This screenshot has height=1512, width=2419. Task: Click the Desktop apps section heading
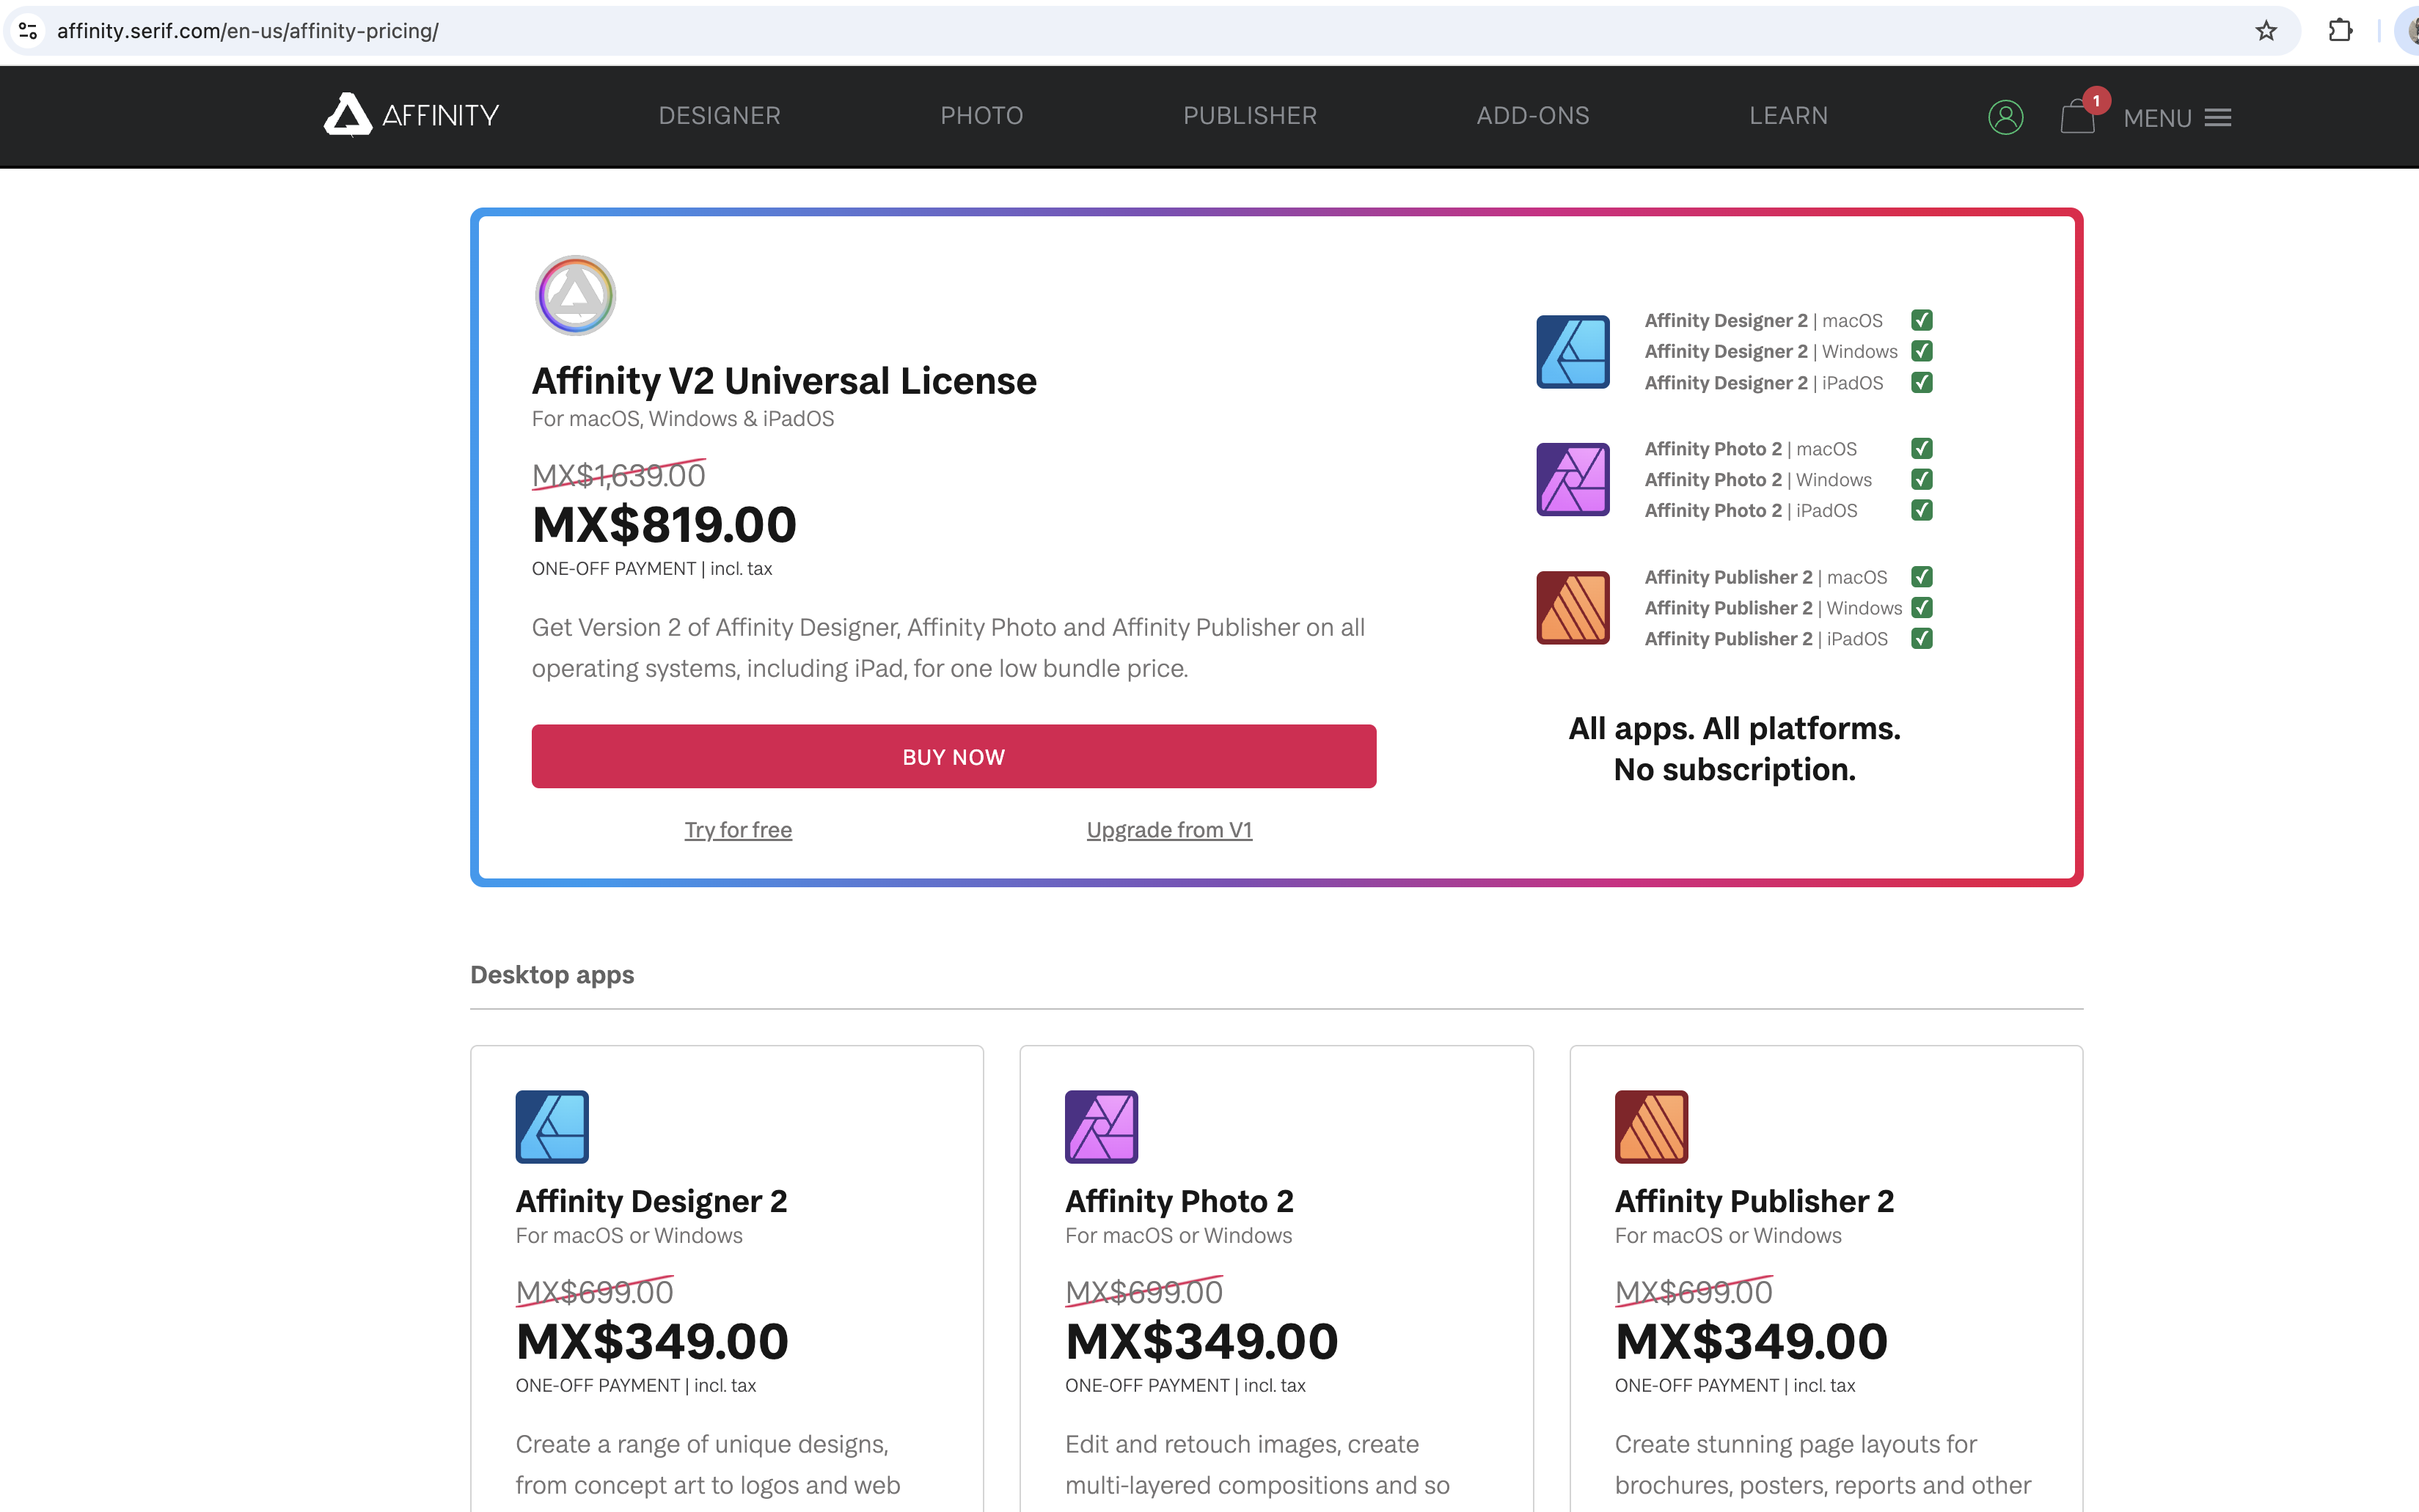pyautogui.click(x=552, y=975)
